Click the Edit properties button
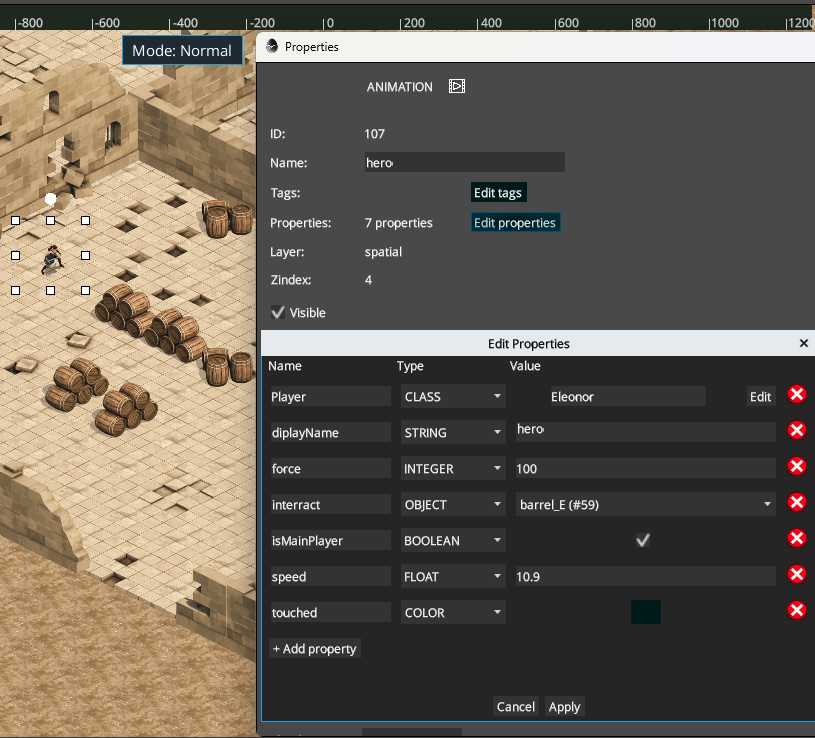The image size is (815, 738). tap(515, 222)
